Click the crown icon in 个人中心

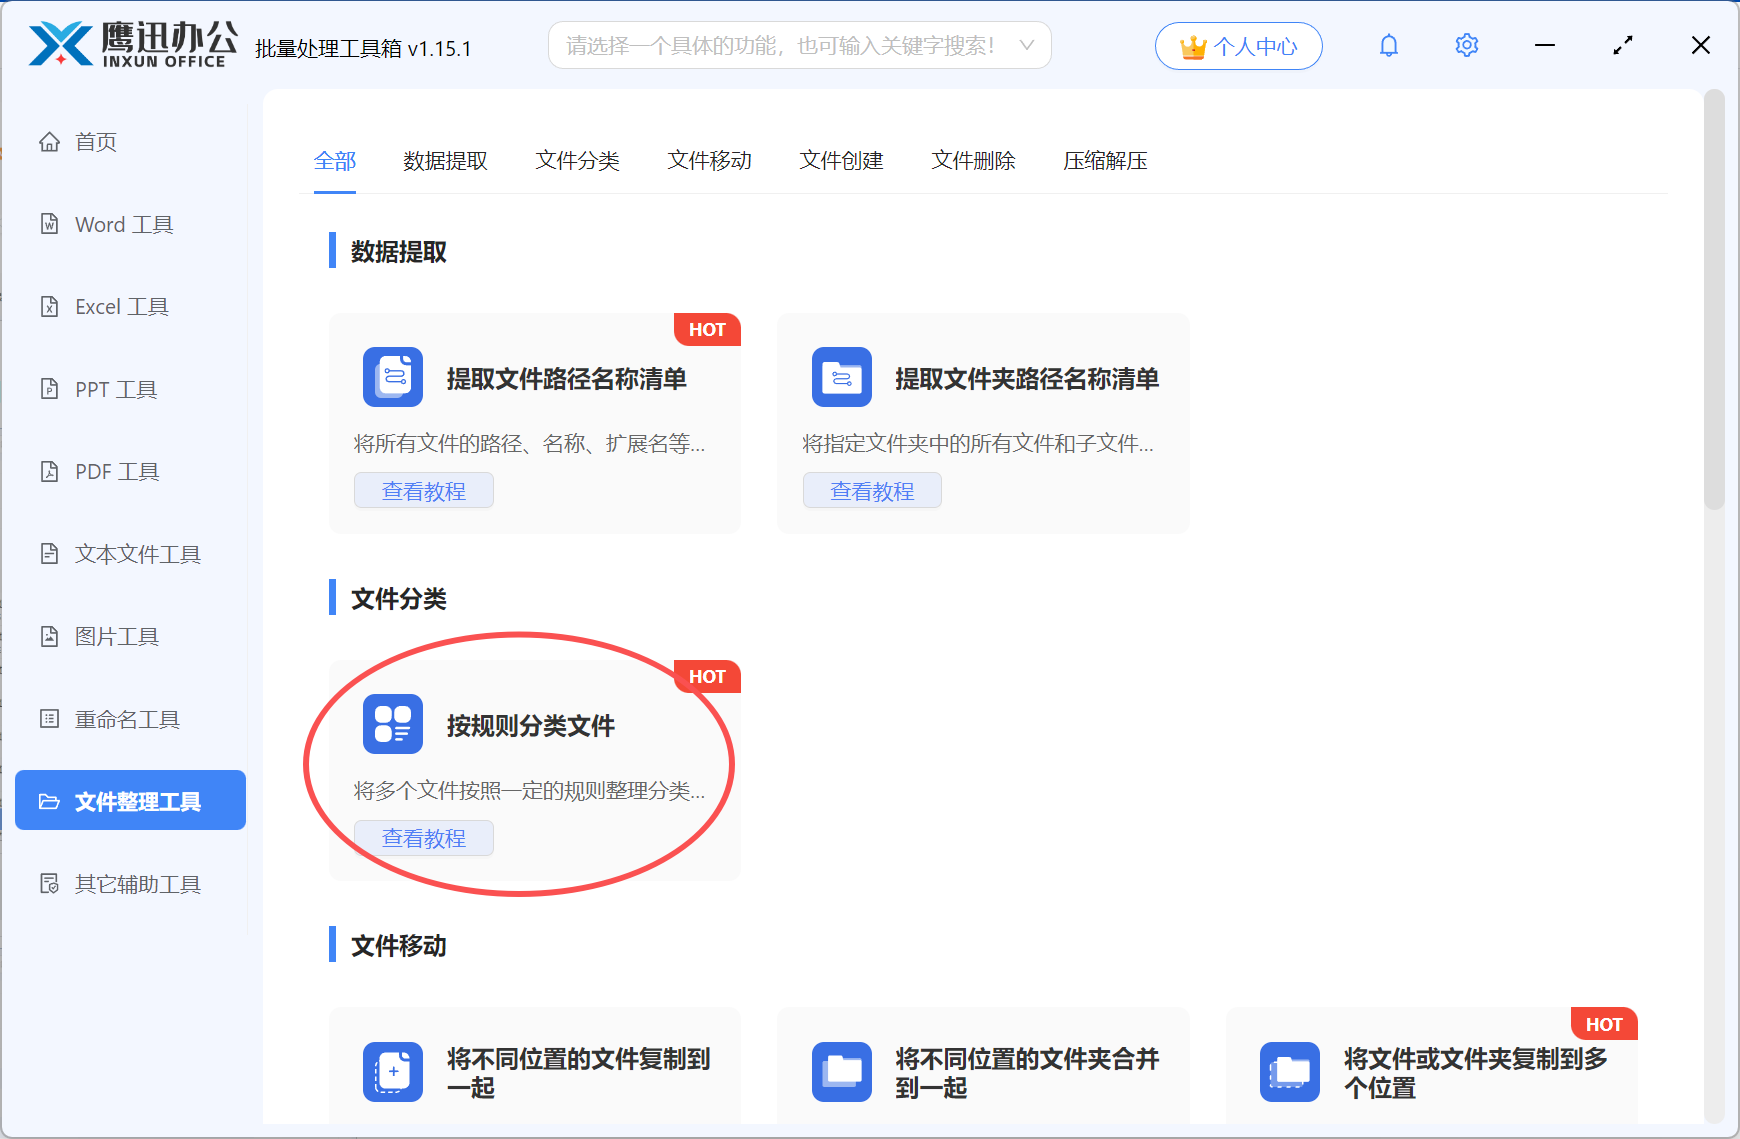pyautogui.click(x=1193, y=47)
